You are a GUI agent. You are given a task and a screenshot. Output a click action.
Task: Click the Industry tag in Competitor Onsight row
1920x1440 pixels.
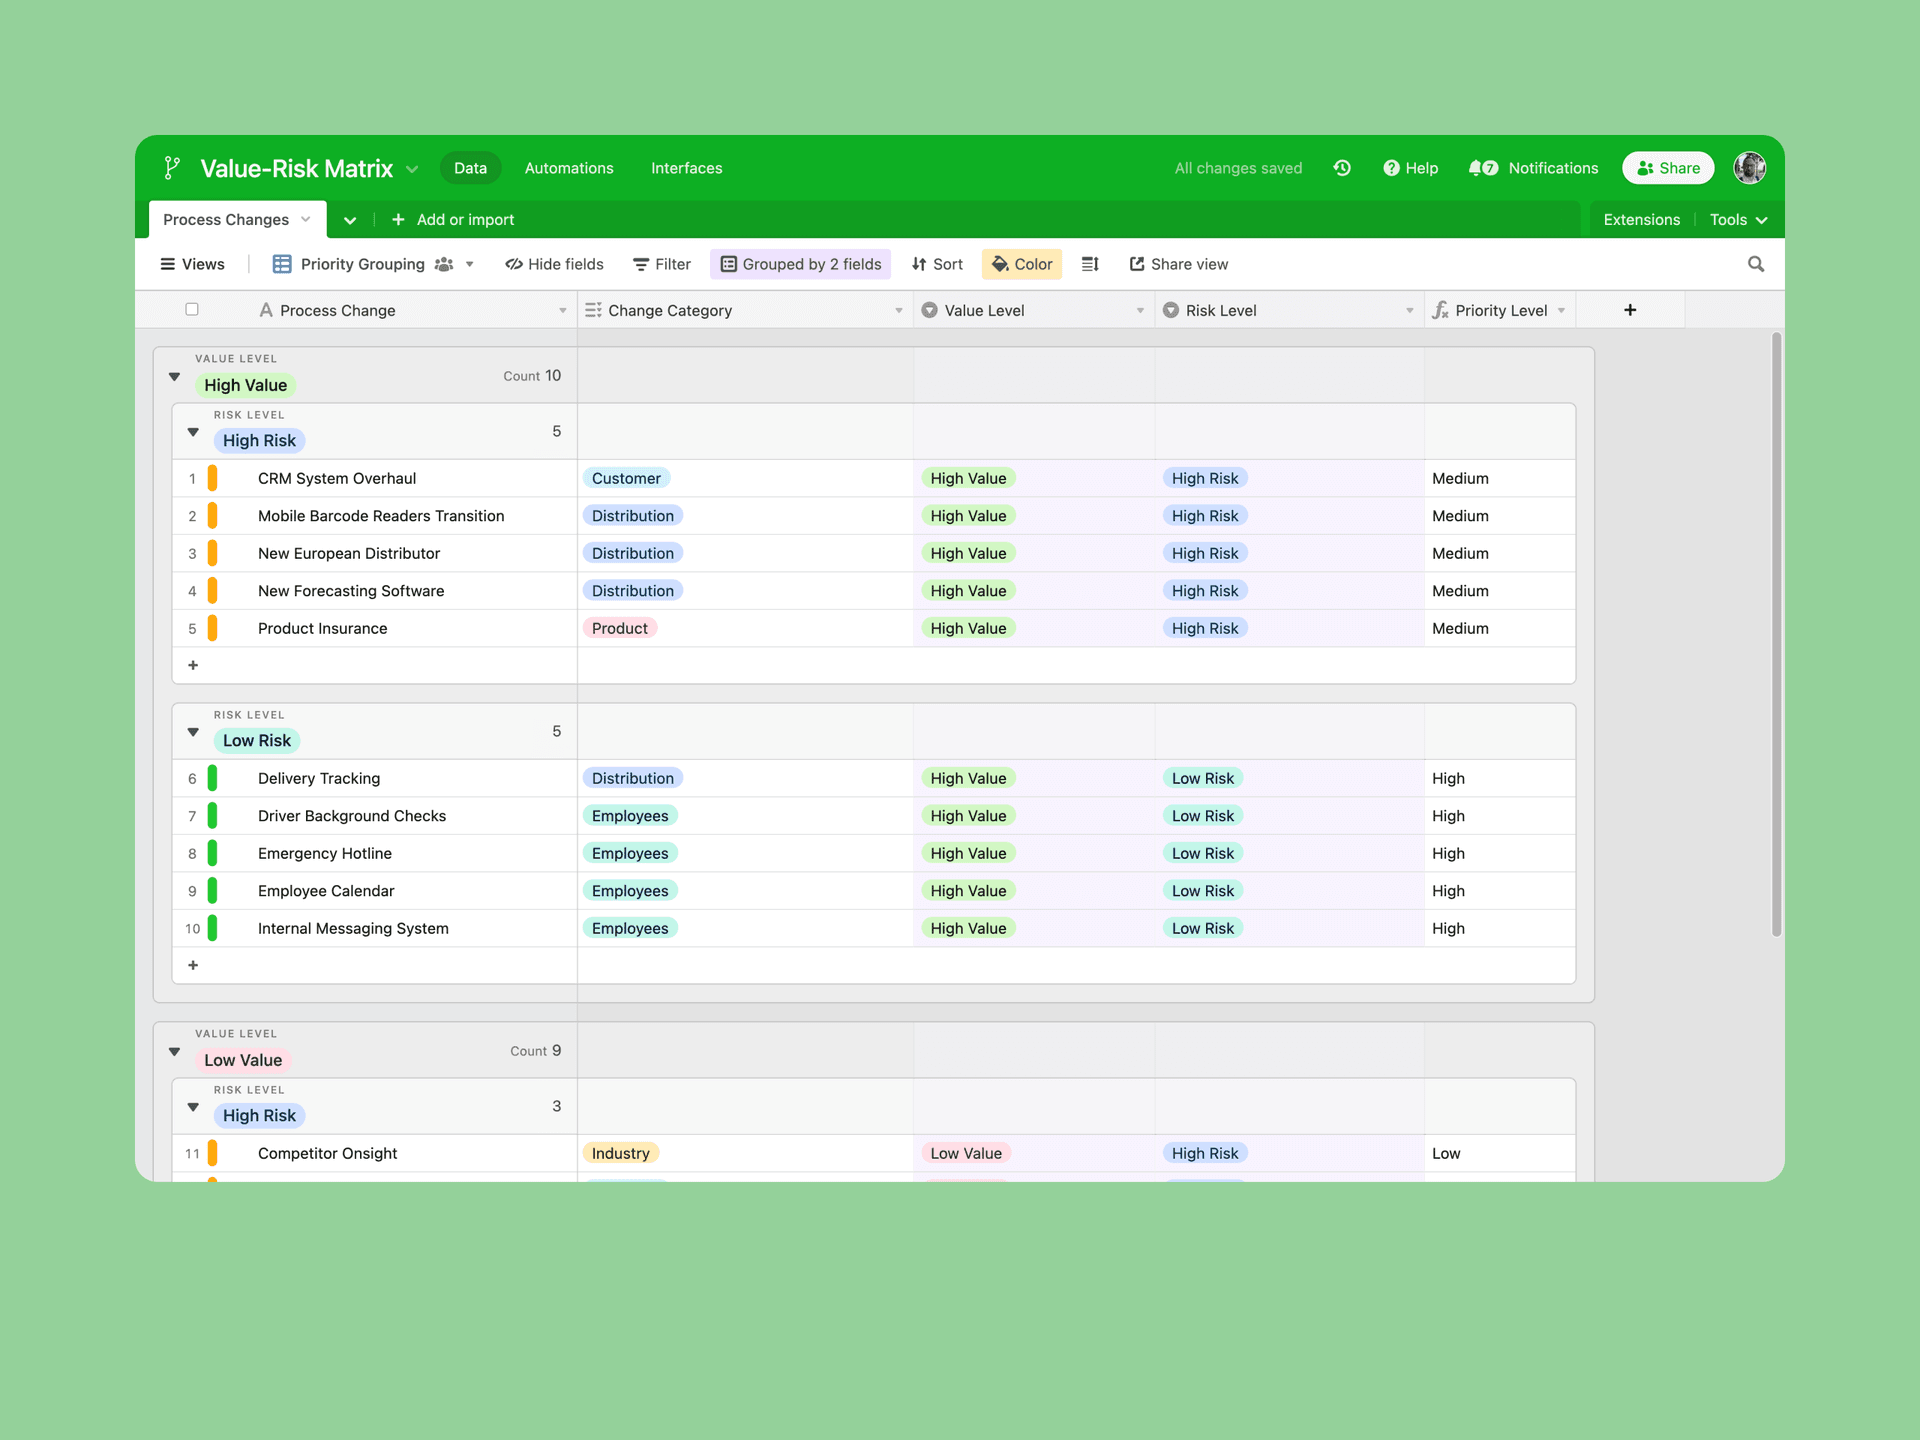[x=621, y=1153]
